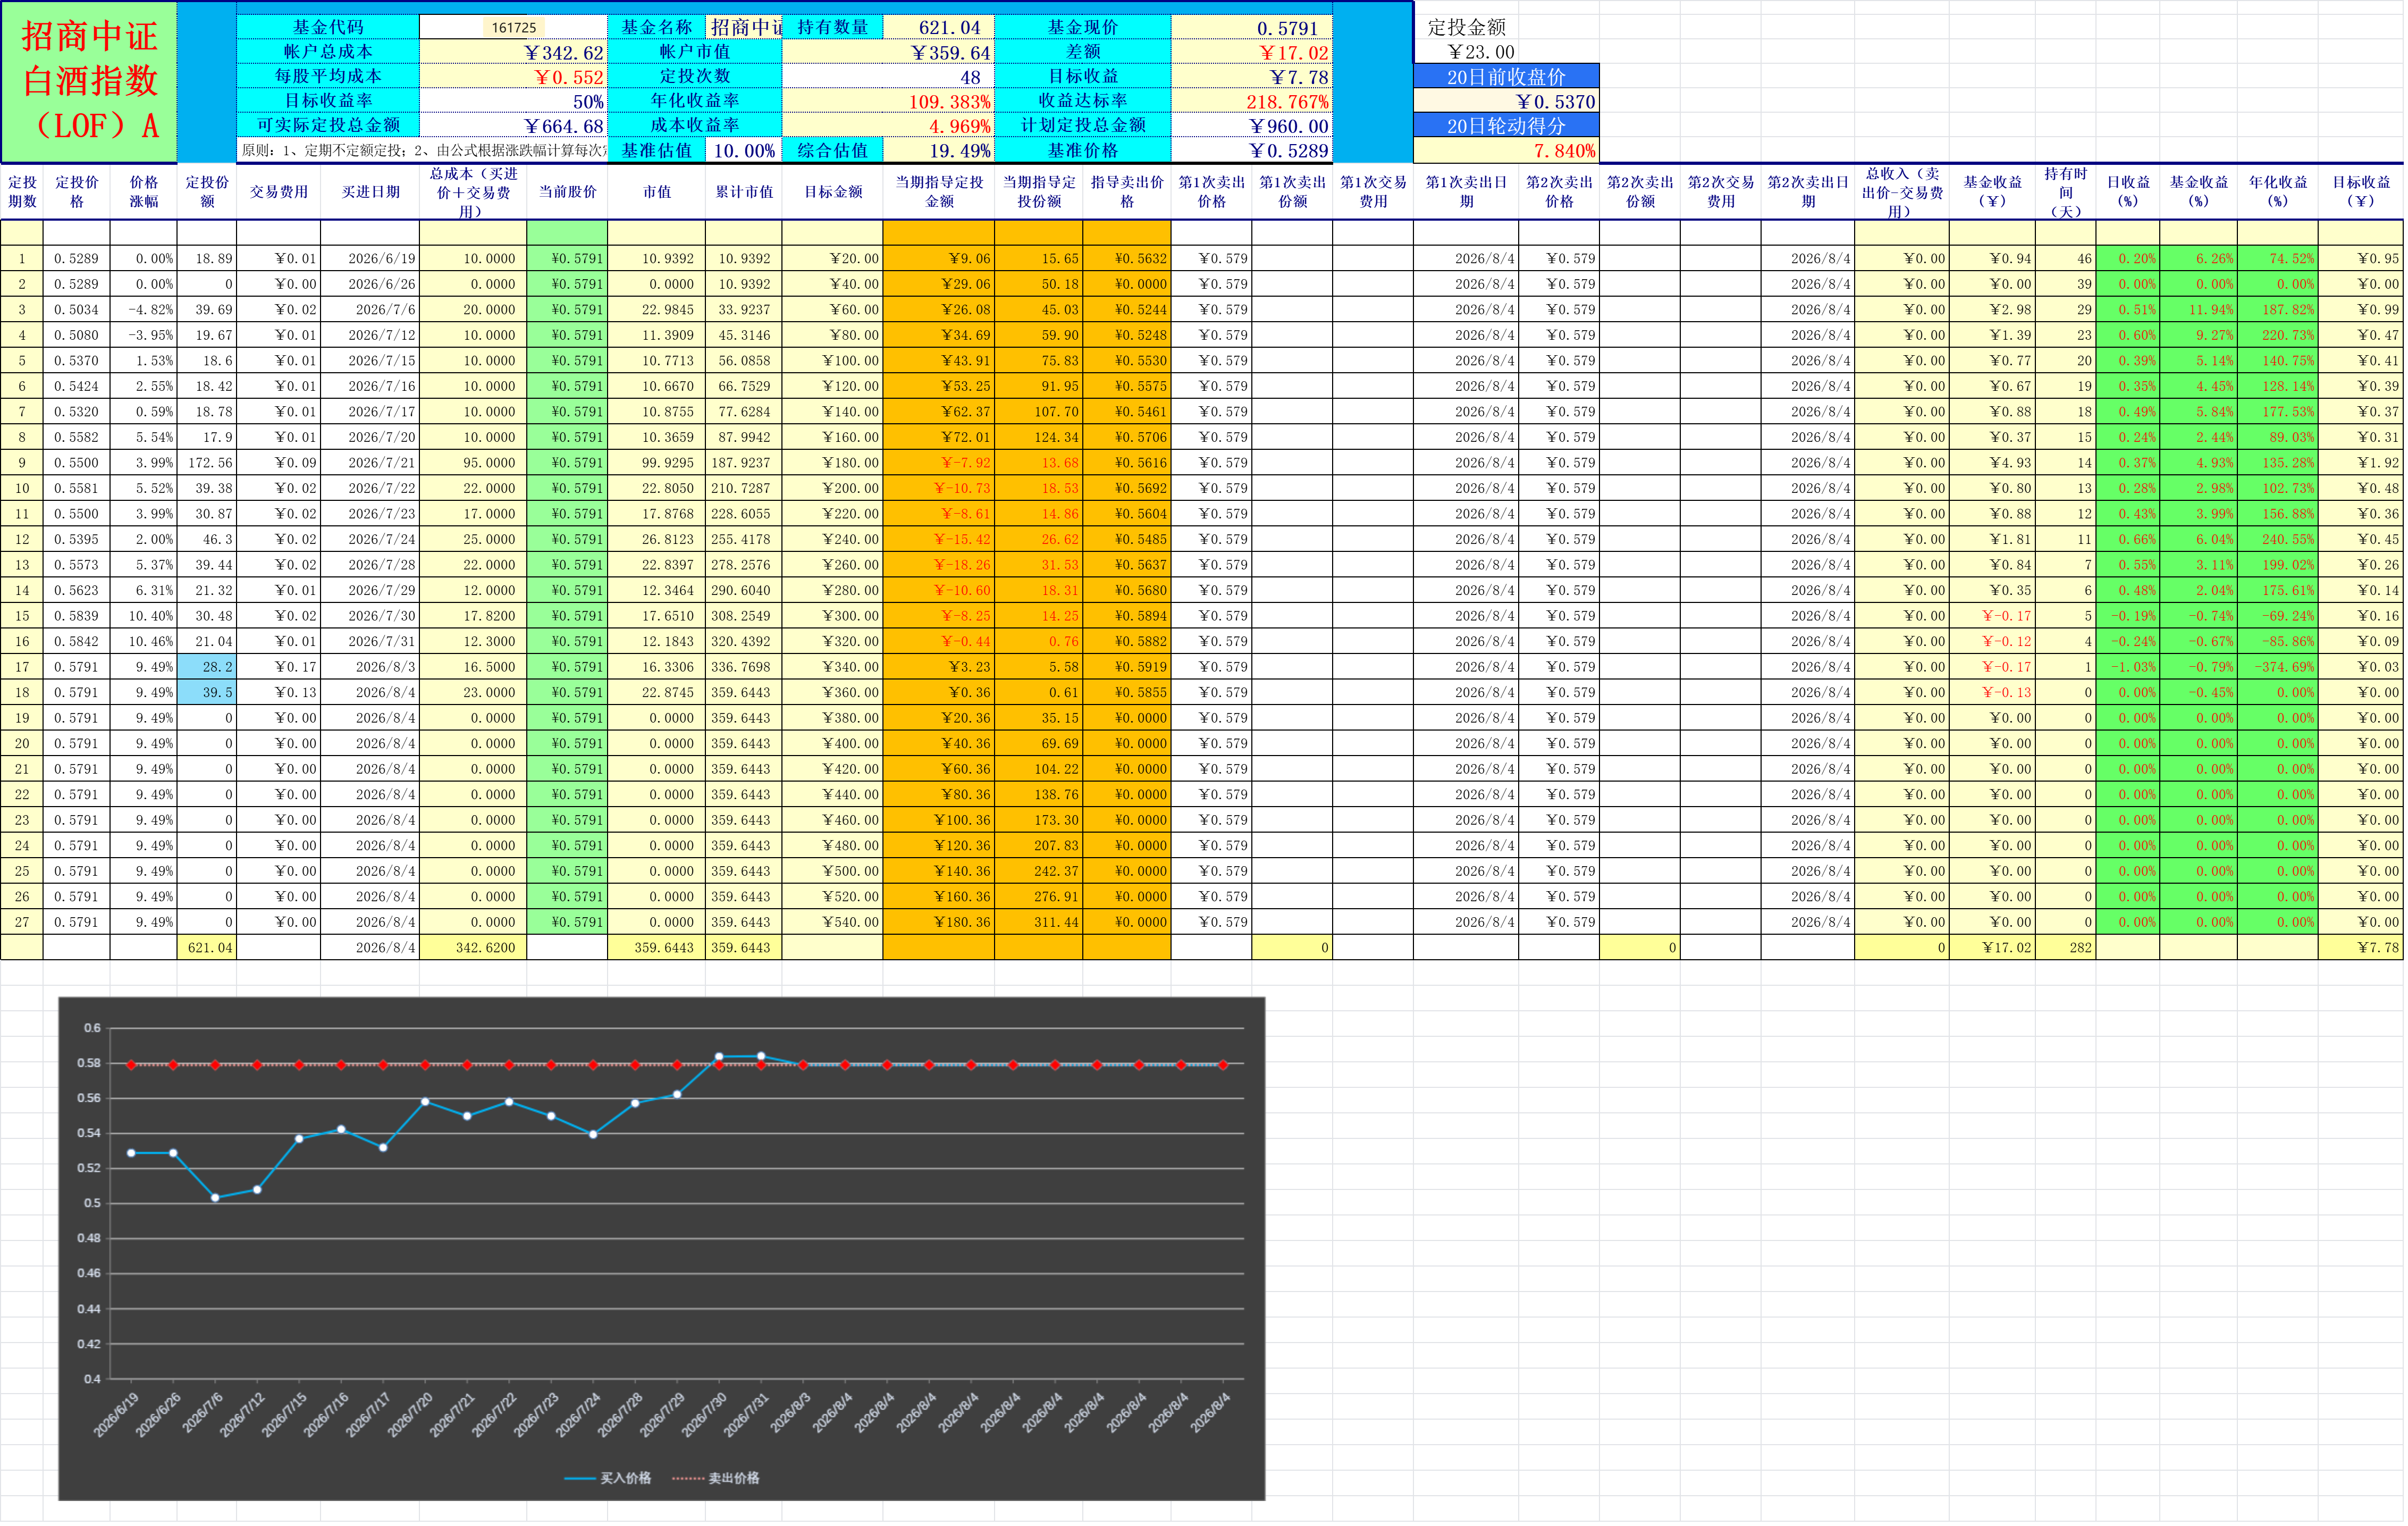Viewport: 2408px width, 1526px height.
Task: Click the 帐户总成本 value ¥342.62
Action: click(x=513, y=52)
